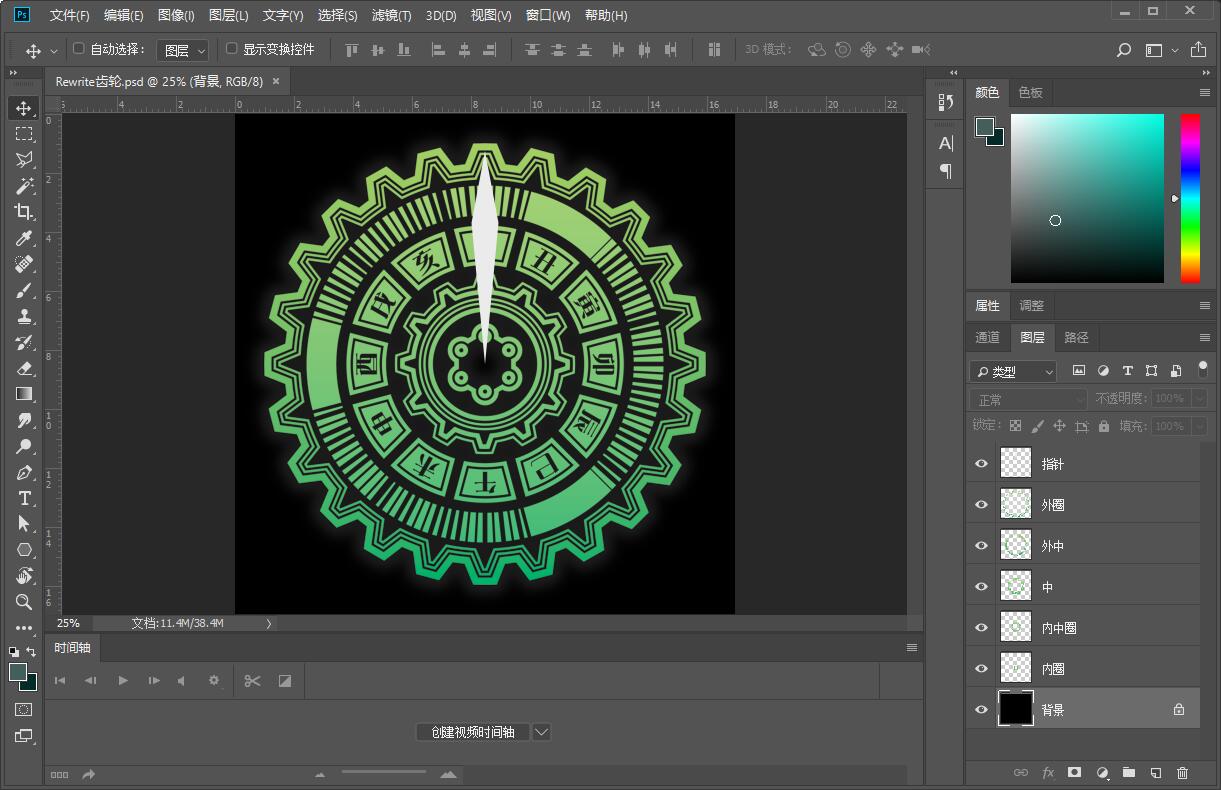Open the 图像(I) menu

pyautogui.click(x=176, y=15)
